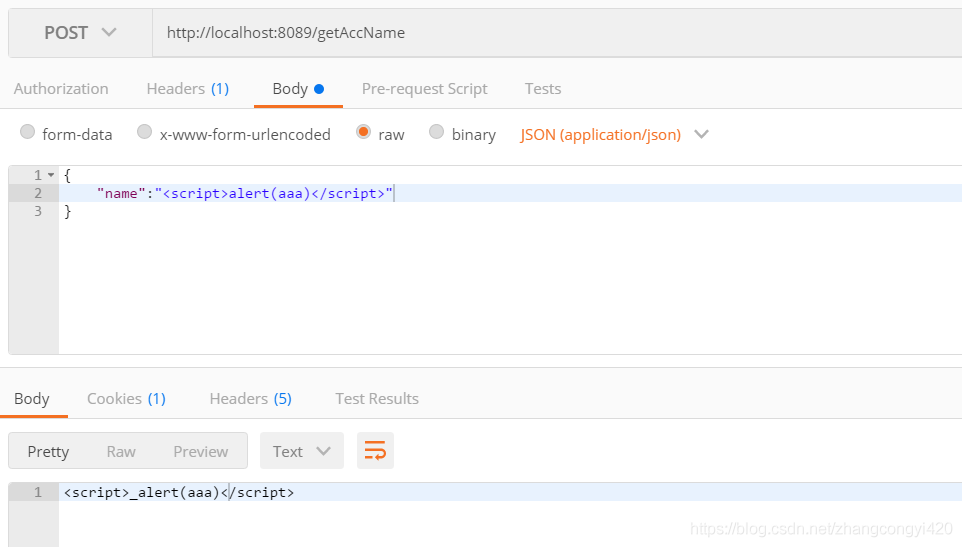Switch response view to Preview

(x=200, y=451)
